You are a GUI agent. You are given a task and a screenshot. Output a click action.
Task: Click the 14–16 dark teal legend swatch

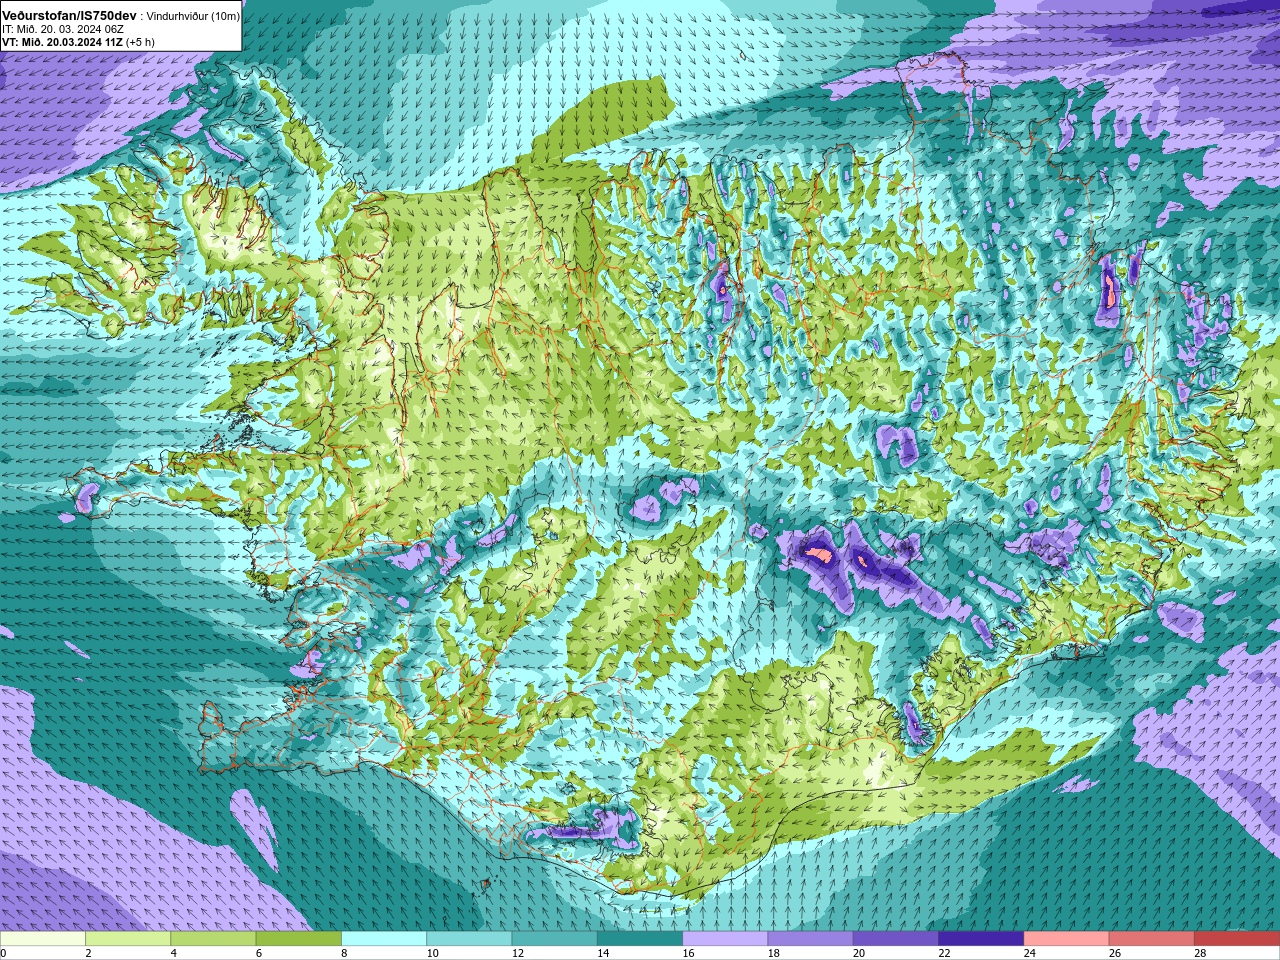coord(640,939)
